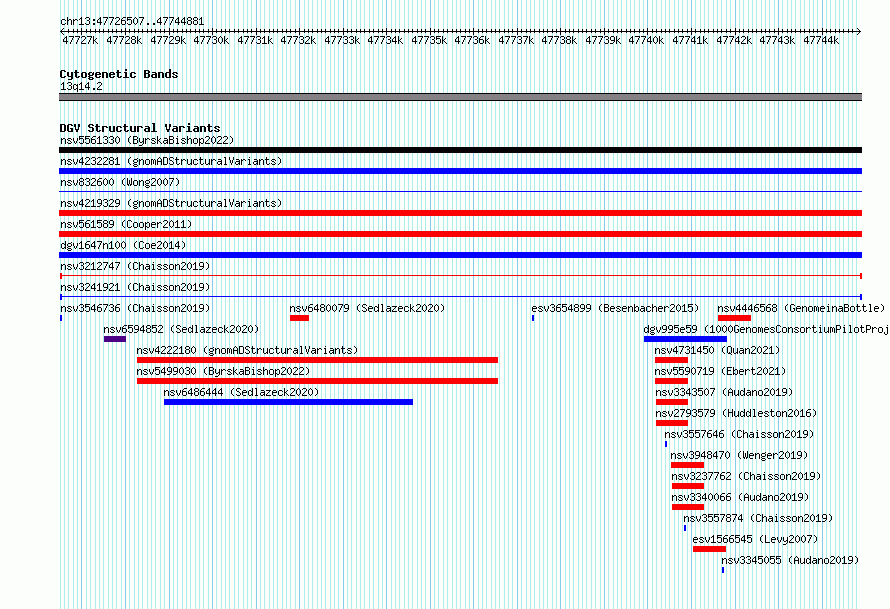Viewport: 890px width, 609px height.
Task: Open nsv561589 (Cooper2011) label
Action: coord(126,224)
